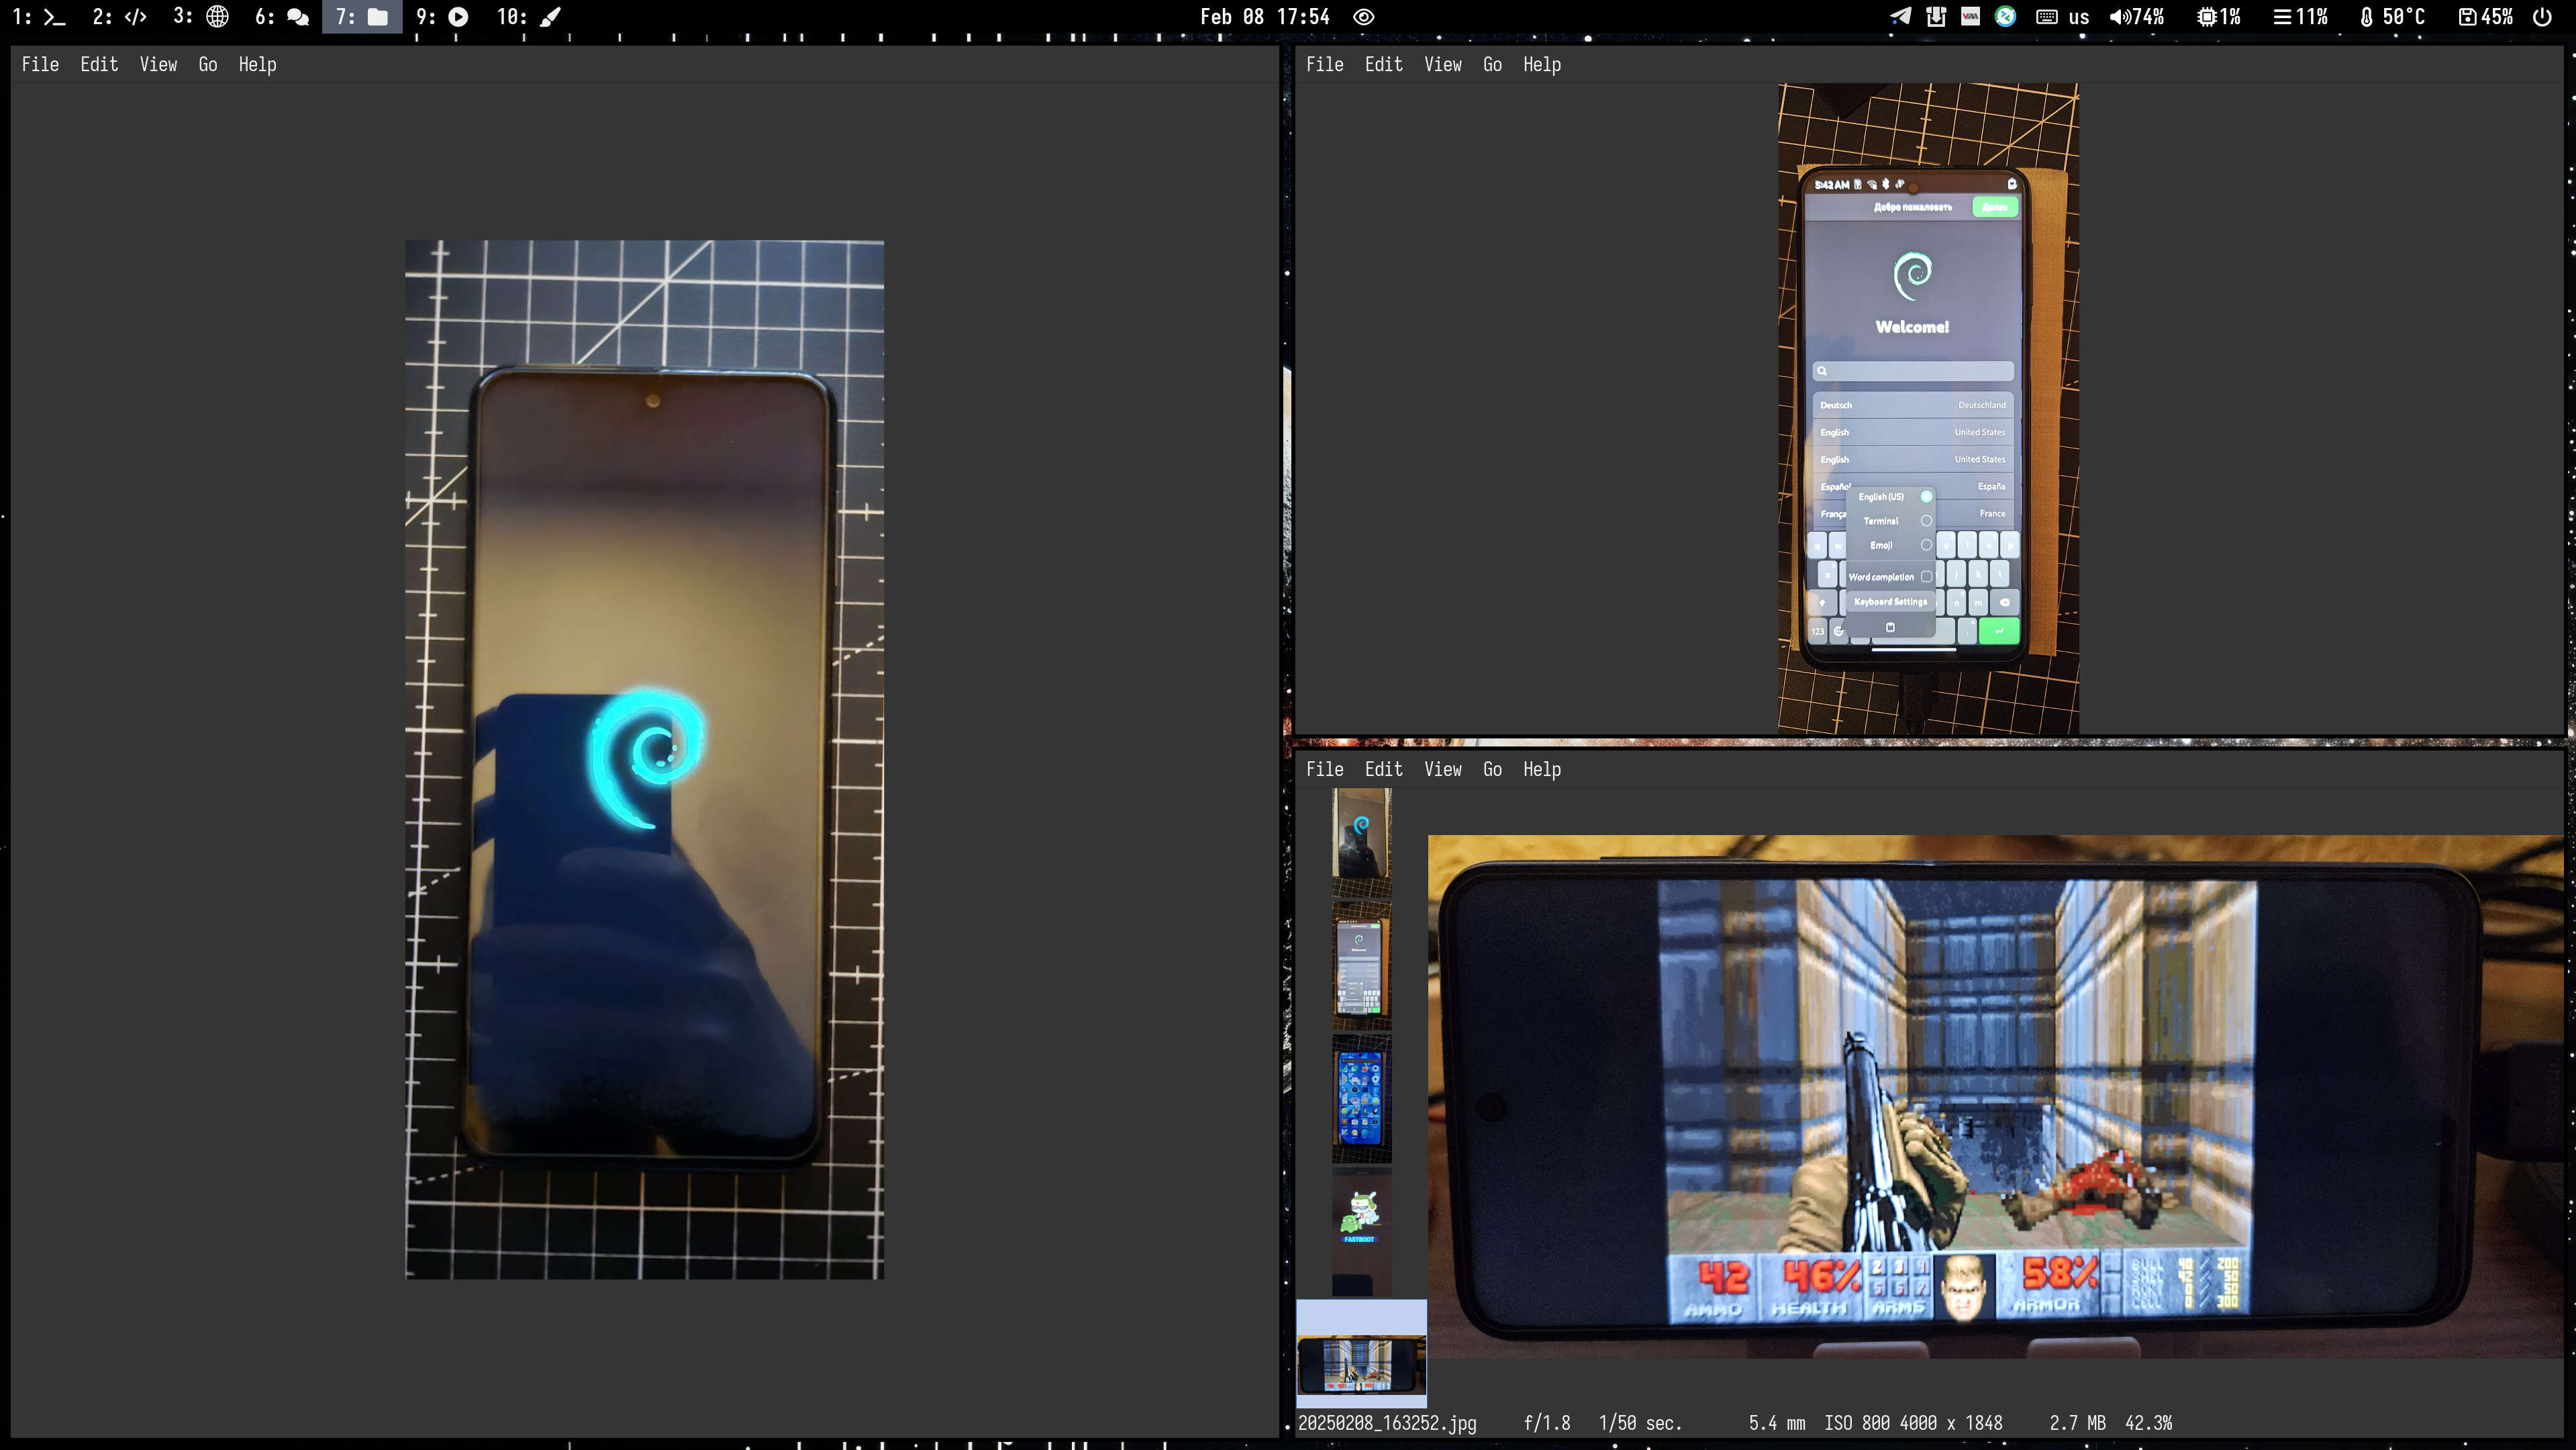Click the exposure value 1/50 sec.

1640,1423
